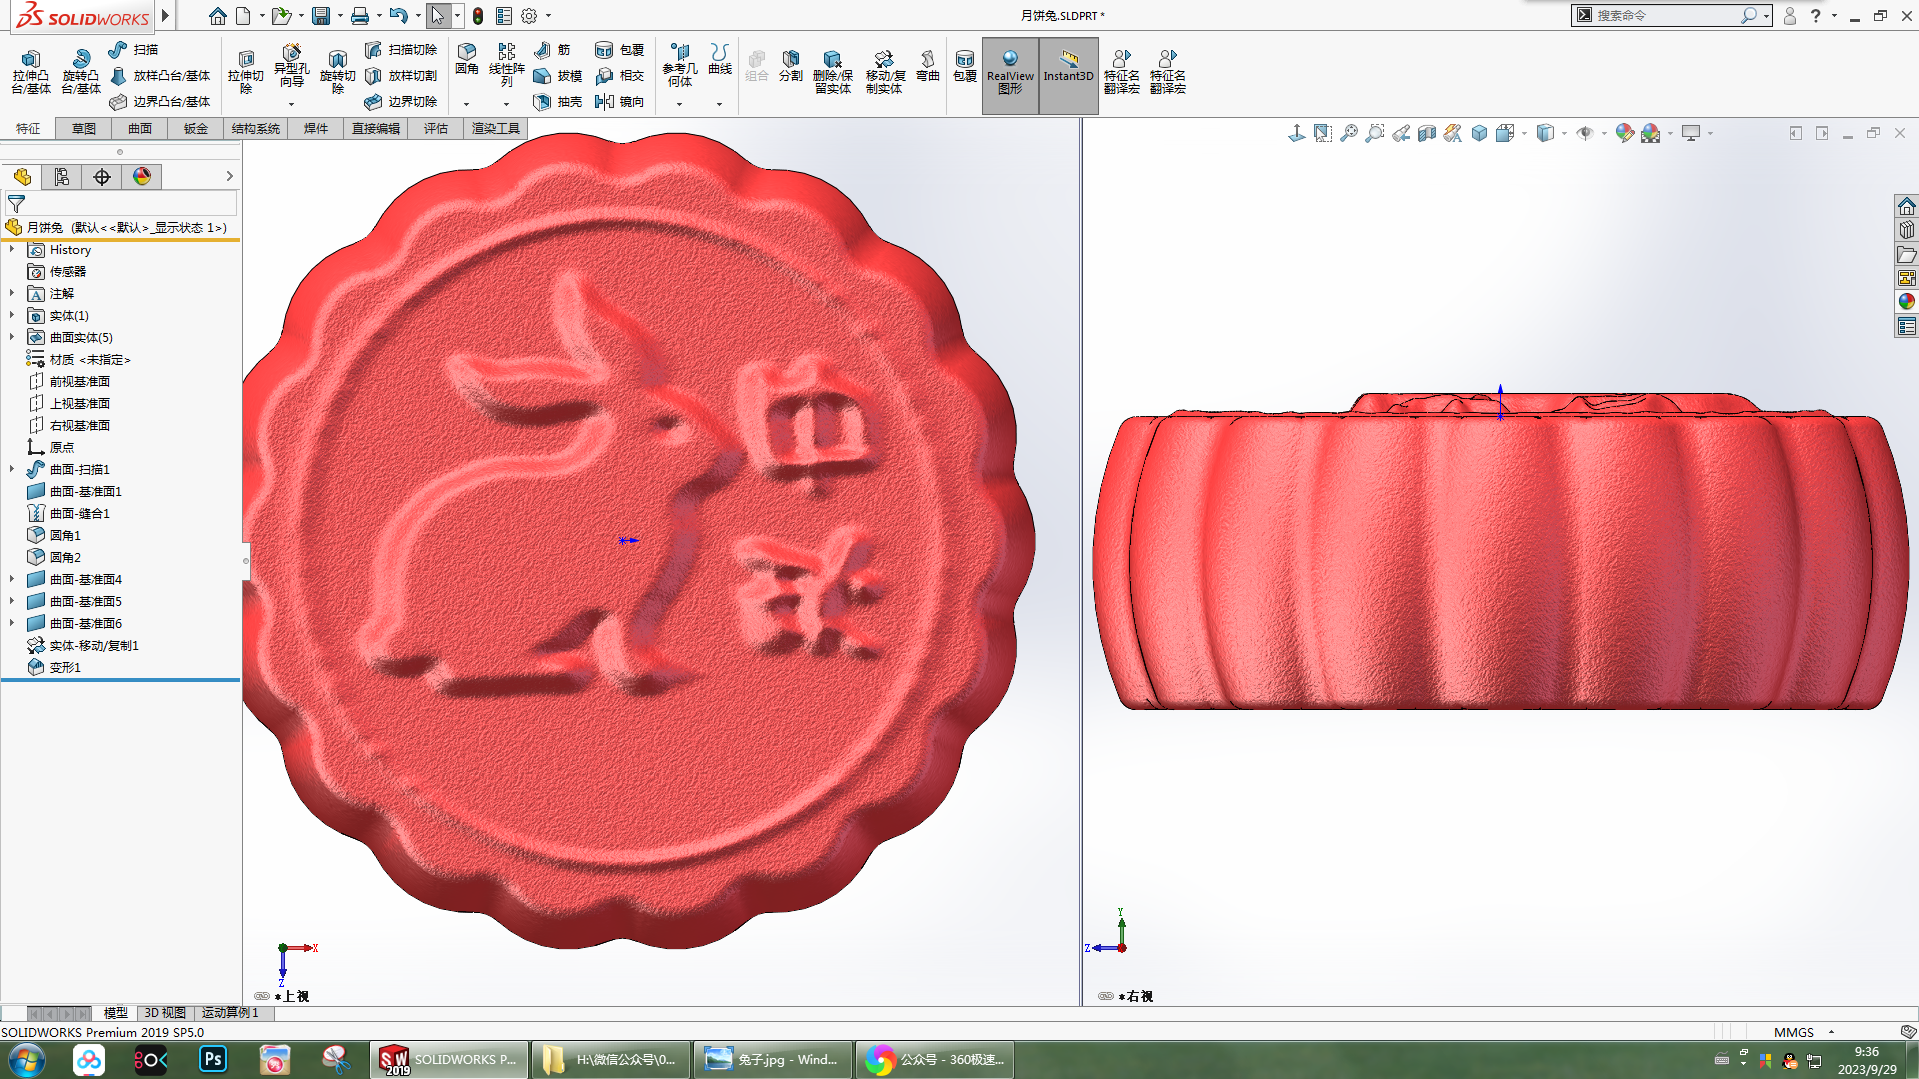Open 参考几何体 reference geometry tool
1919x1079 pixels.
tap(680, 64)
